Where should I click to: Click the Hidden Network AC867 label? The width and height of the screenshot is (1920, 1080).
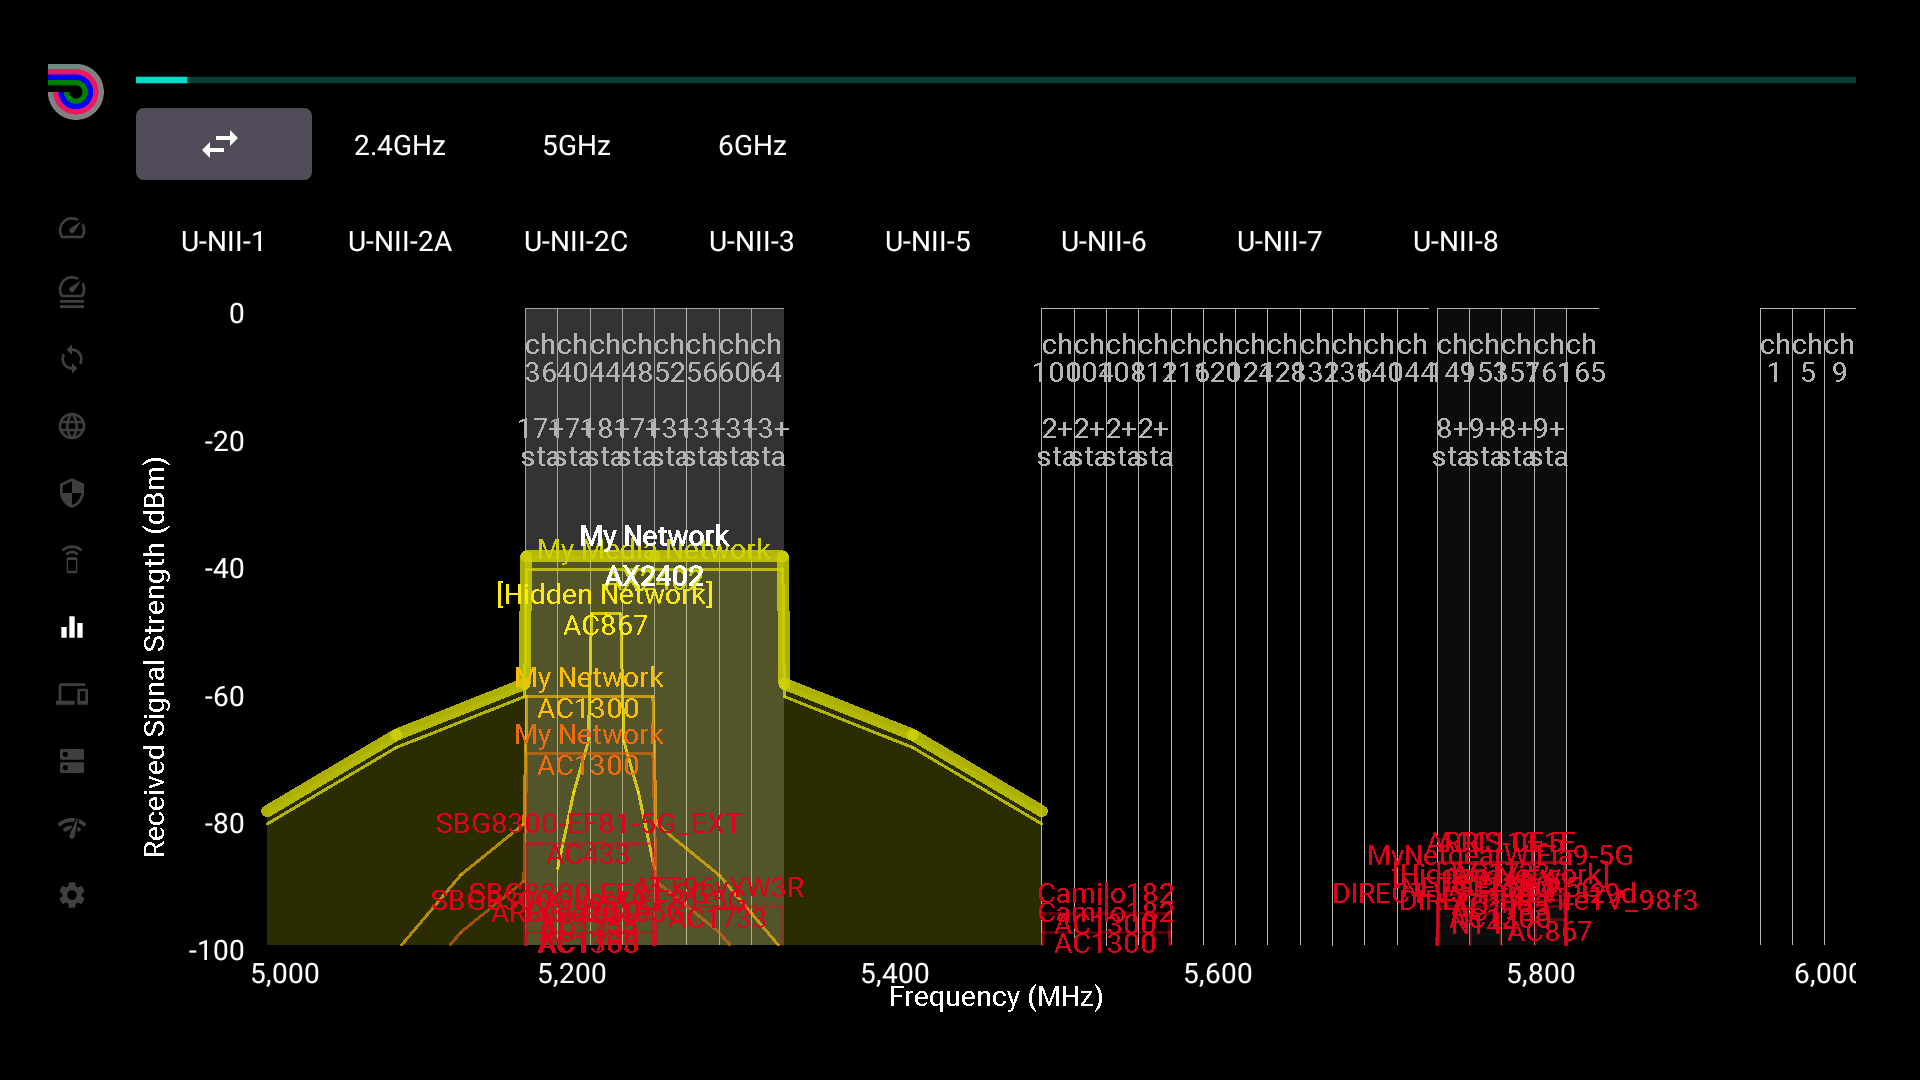(604, 609)
